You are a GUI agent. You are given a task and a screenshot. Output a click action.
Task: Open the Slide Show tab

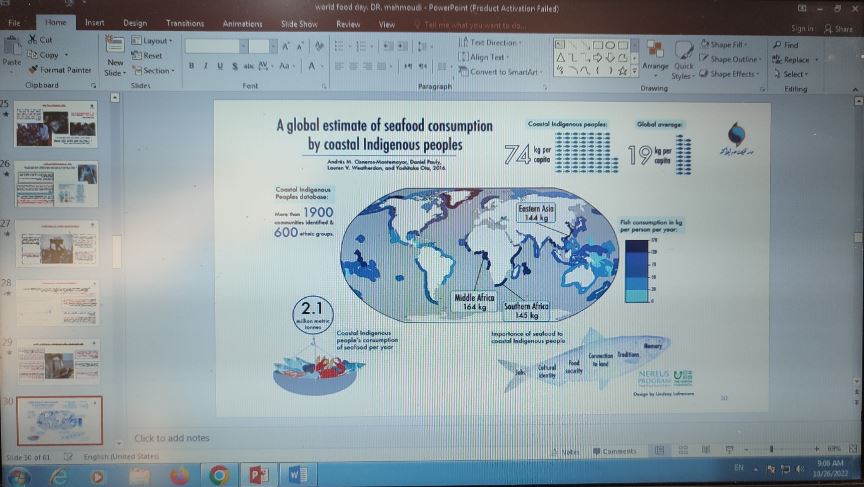click(300, 22)
